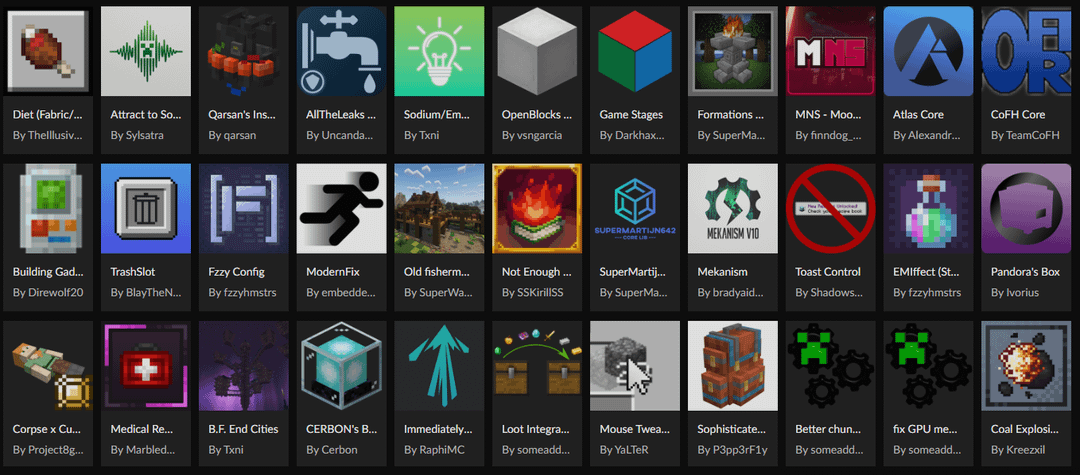Open the Formations campfire thumbnail
The image size is (1080, 475).
732,50
